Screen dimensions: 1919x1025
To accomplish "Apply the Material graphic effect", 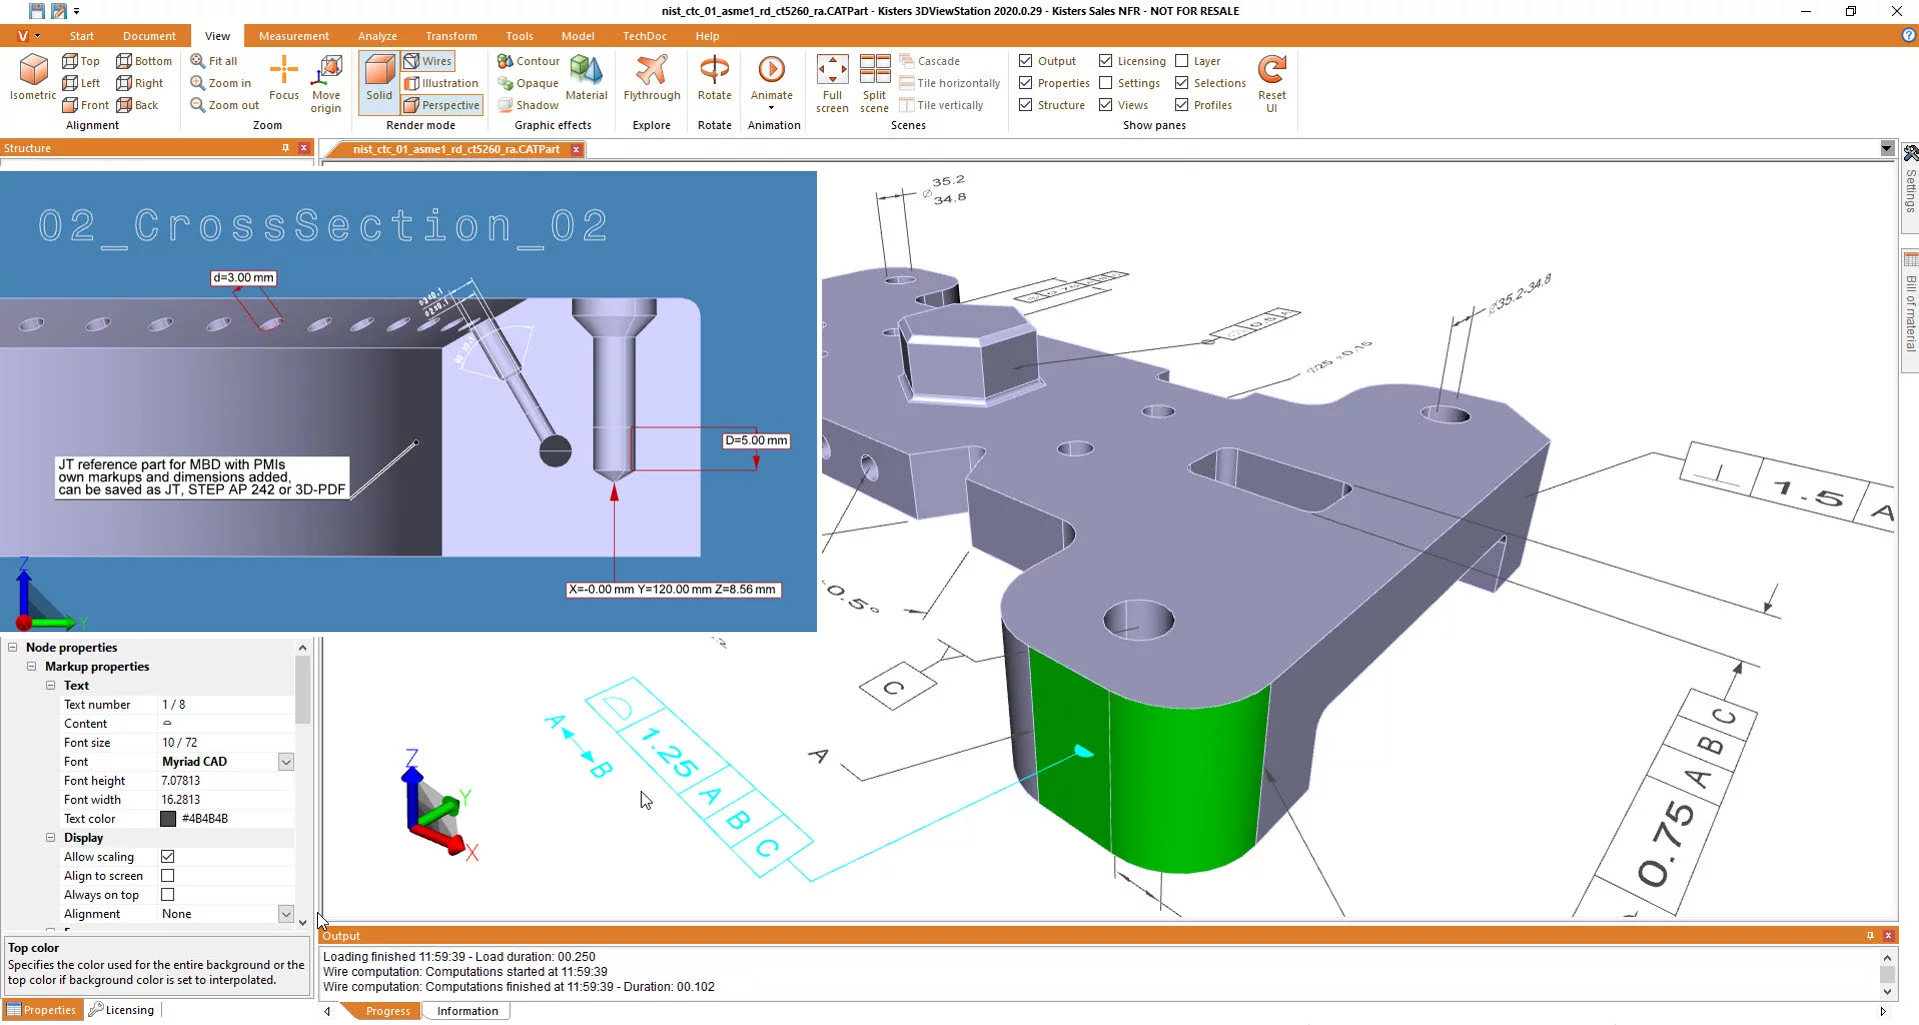I will pyautogui.click(x=586, y=80).
